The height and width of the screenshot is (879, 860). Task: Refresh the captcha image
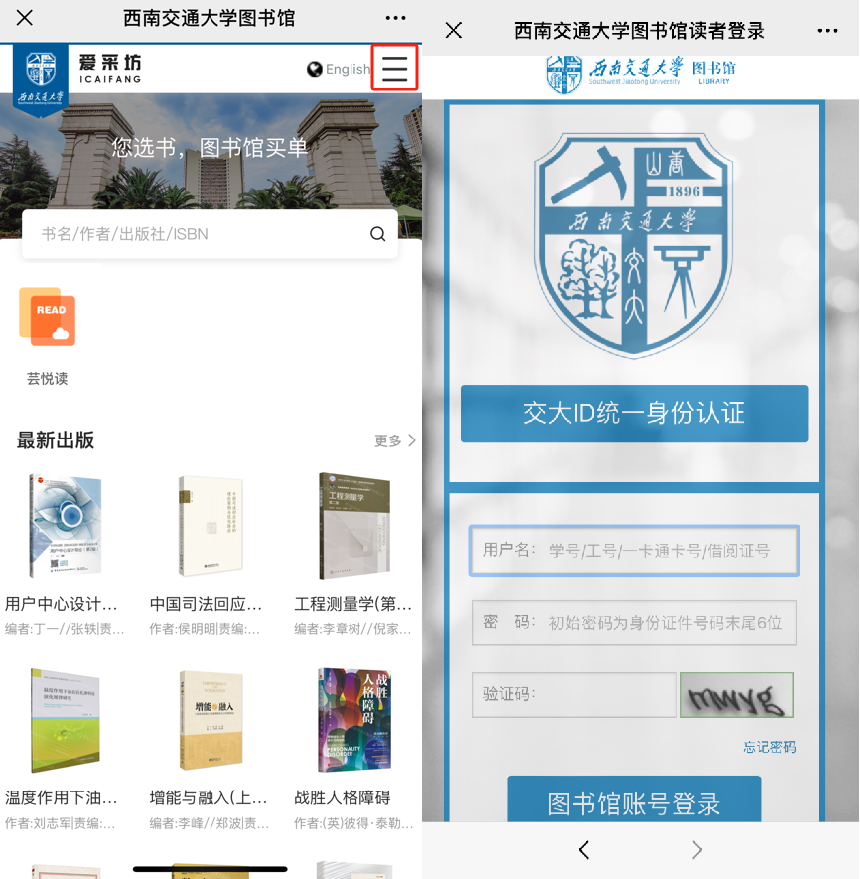(x=736, y=694)
